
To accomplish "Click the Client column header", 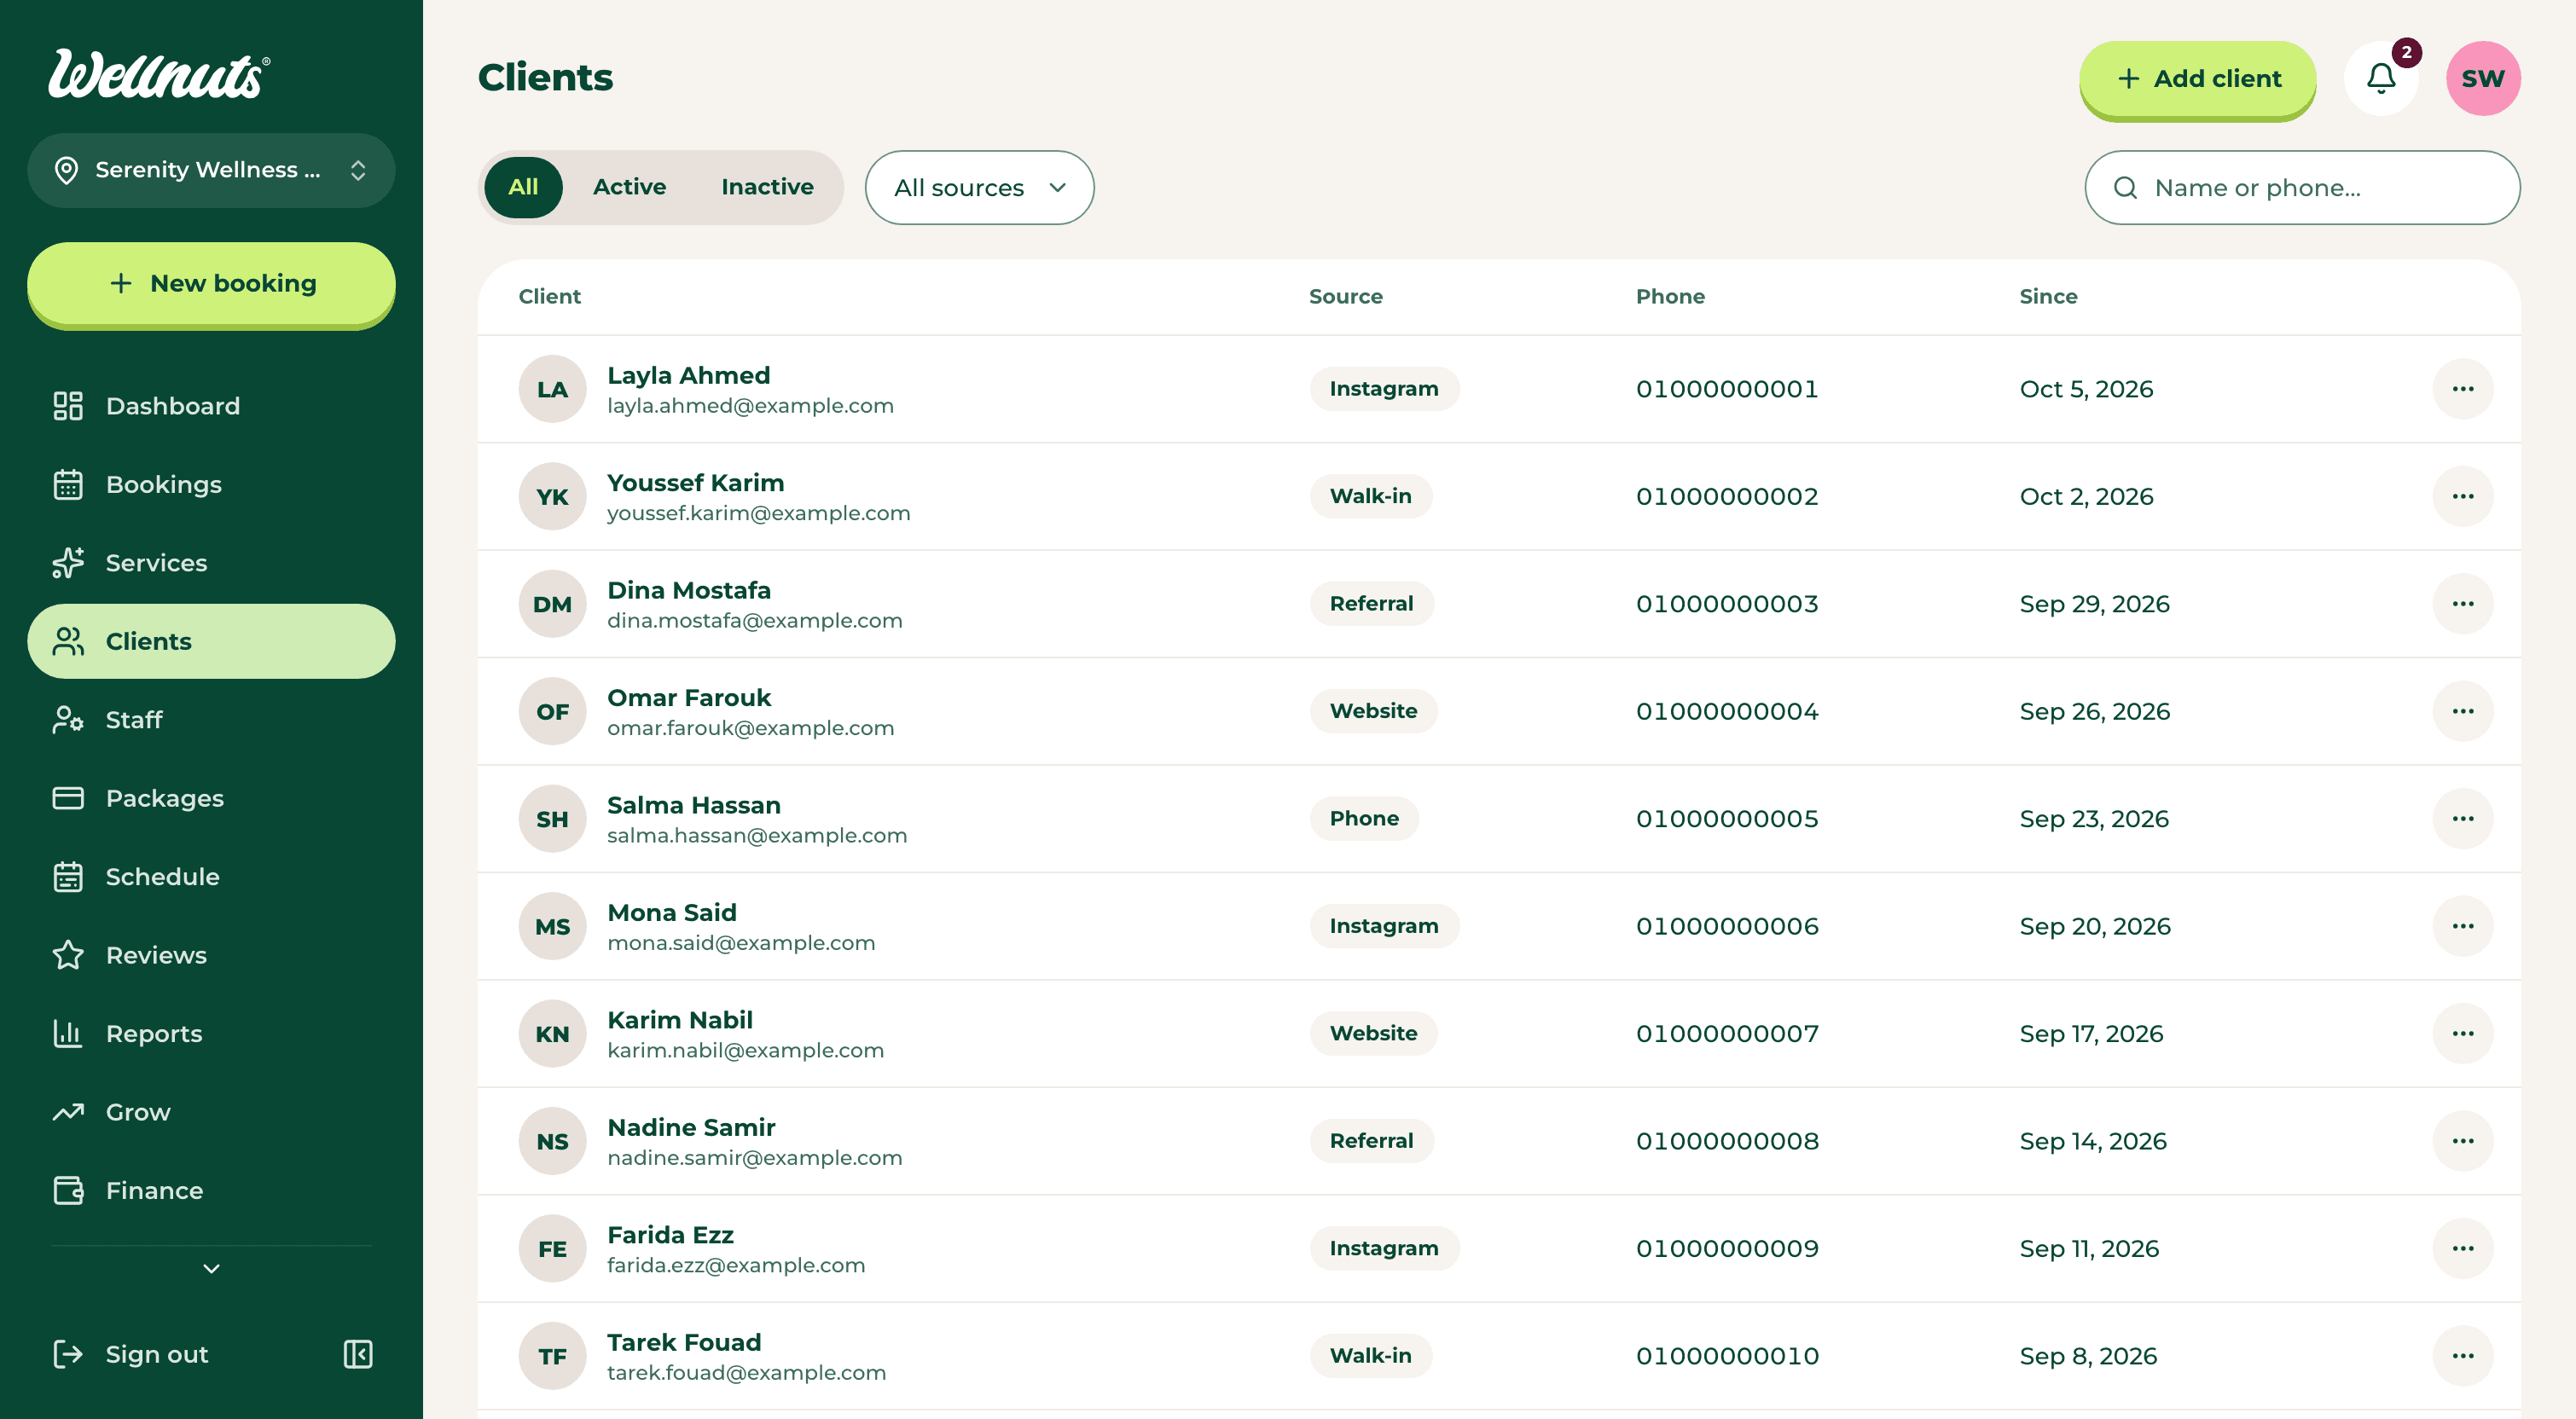I will tap(549, 296).
